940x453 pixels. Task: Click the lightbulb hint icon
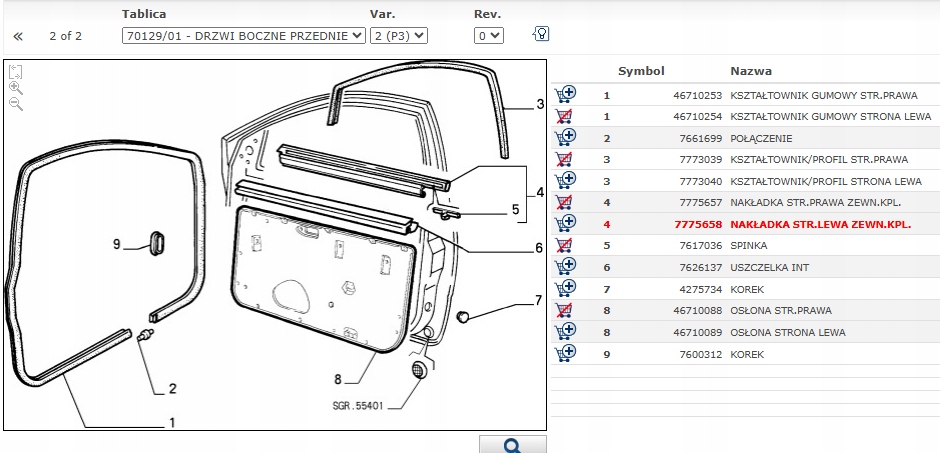541,34
